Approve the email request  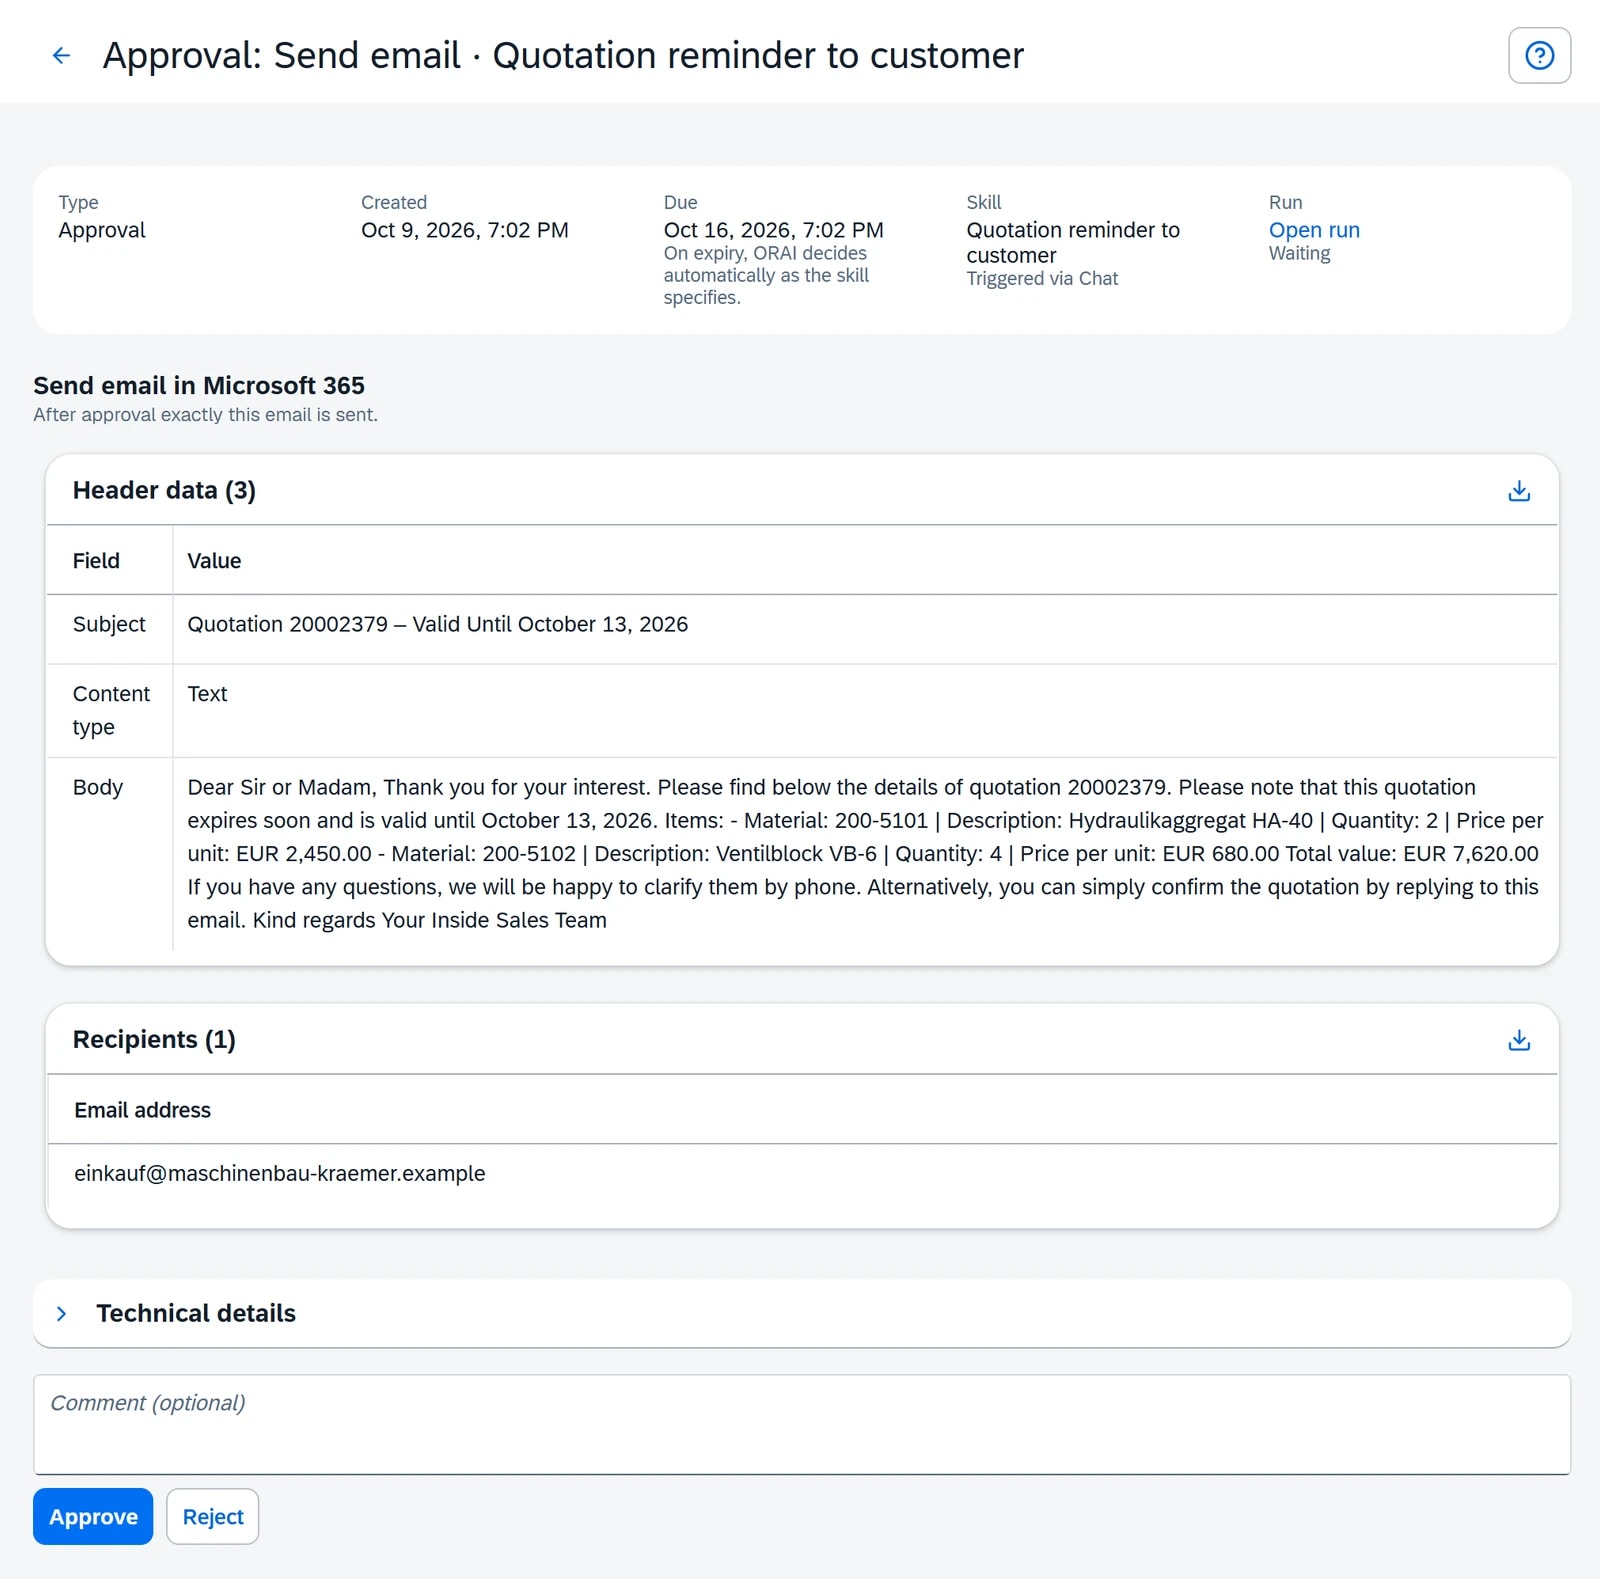[x=93, y=1516]
